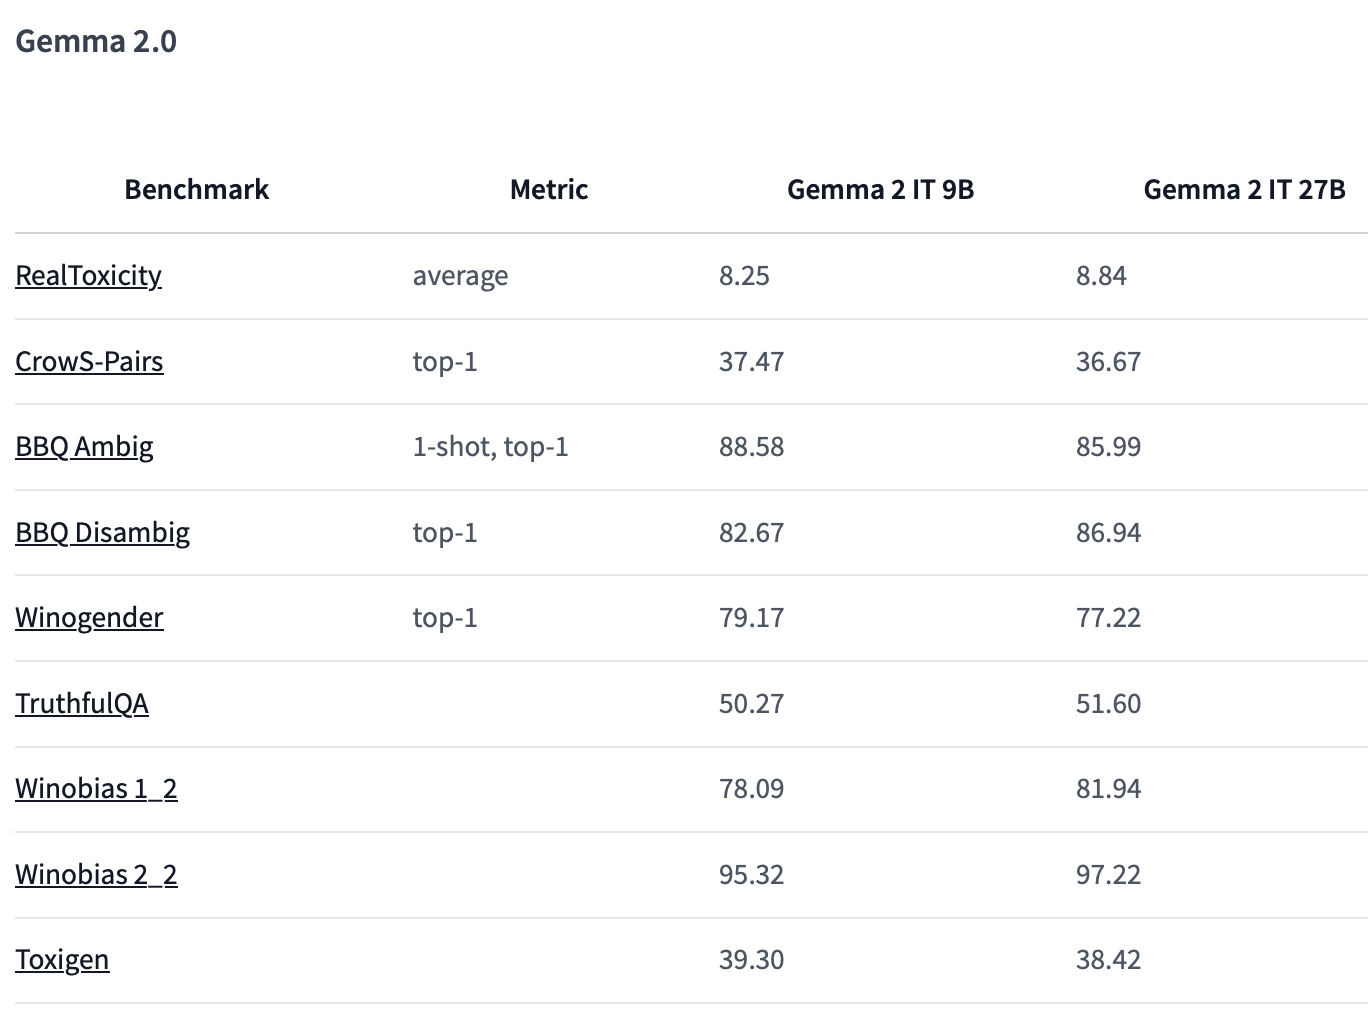Click the average metric cell
The image size is (1368, 1022).
(460, 276)
